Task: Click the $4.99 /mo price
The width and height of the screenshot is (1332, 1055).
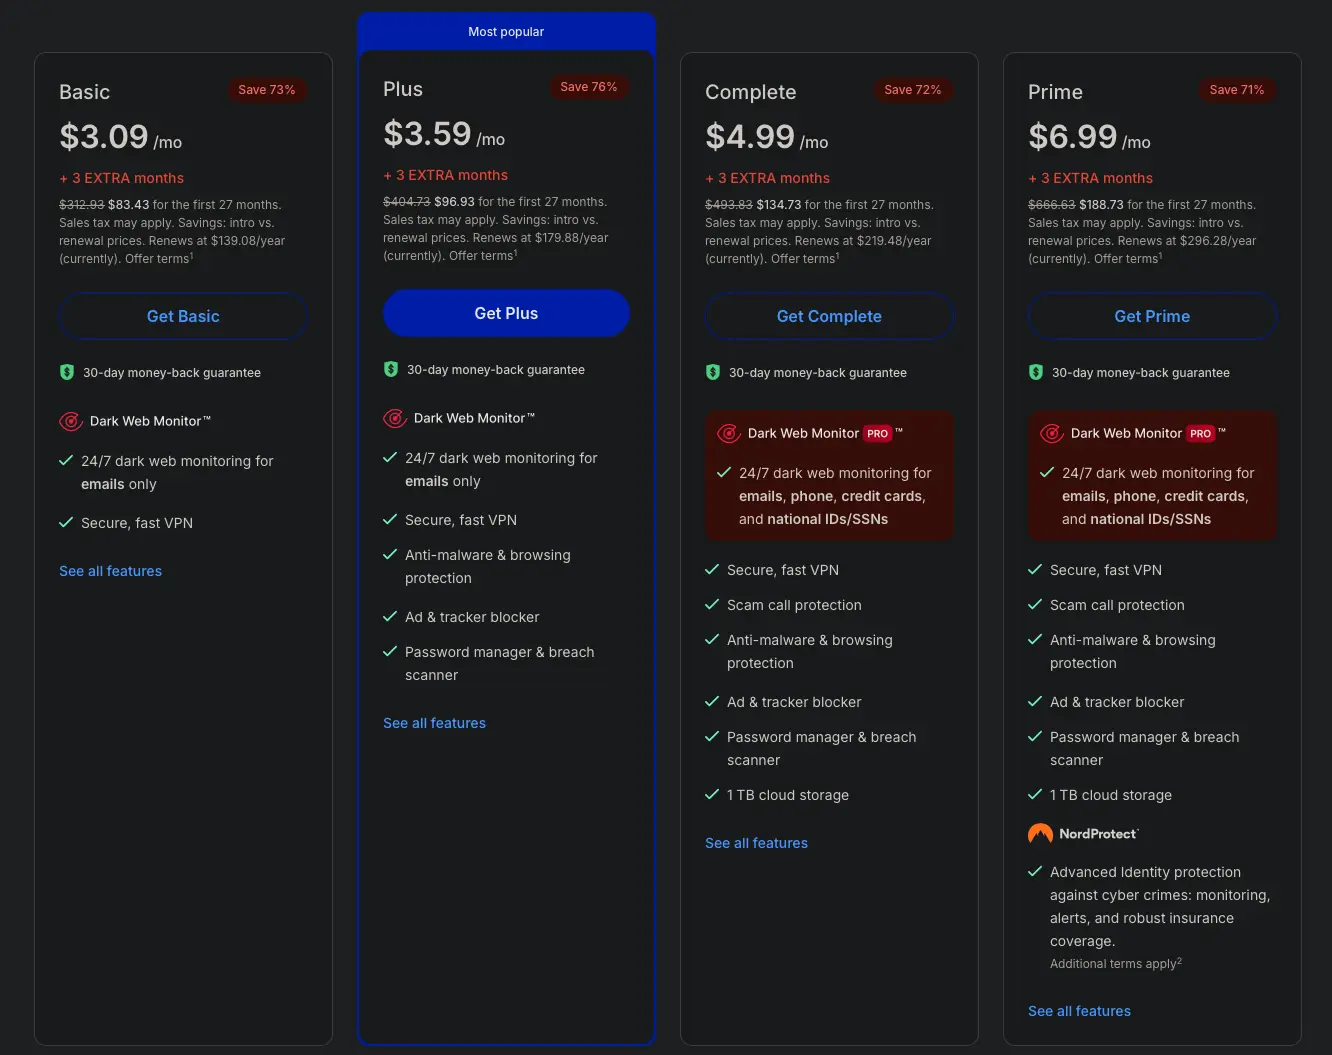Action: [767, 137]
